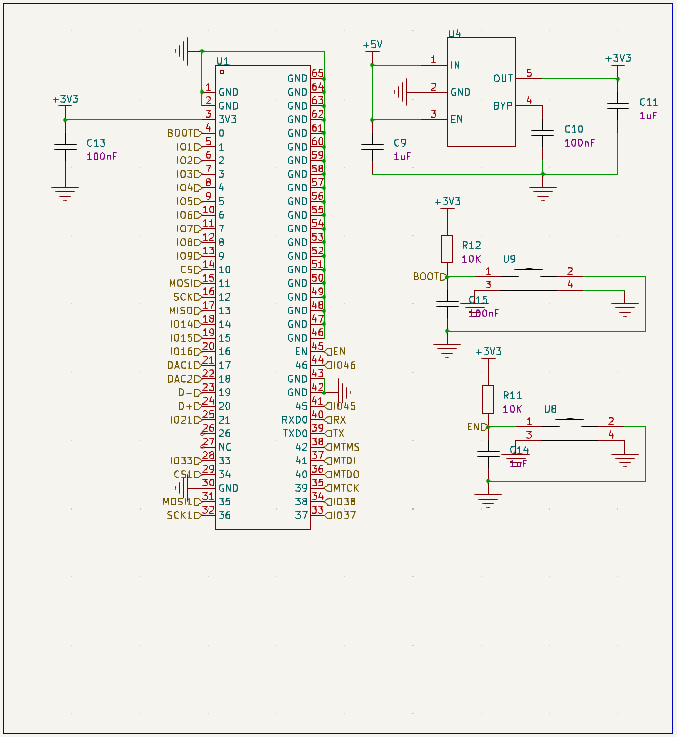
Task: Select resistor R12 10K symbol
Action: (447, 249)
